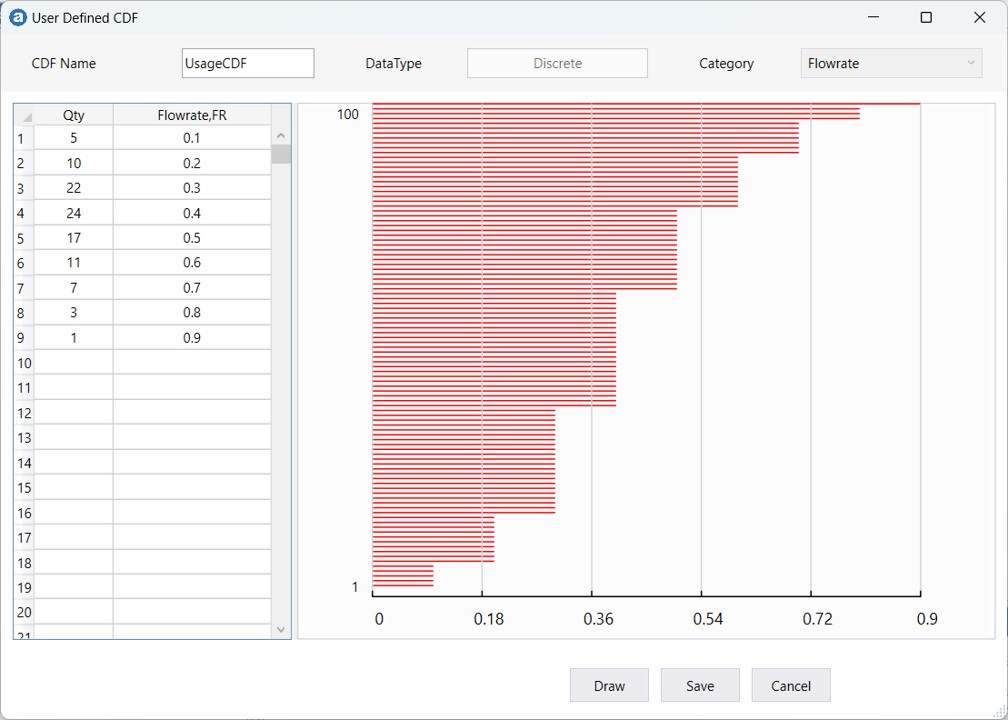
Task: Click empty Qty cell in row 10
Action: coord(74,363)
